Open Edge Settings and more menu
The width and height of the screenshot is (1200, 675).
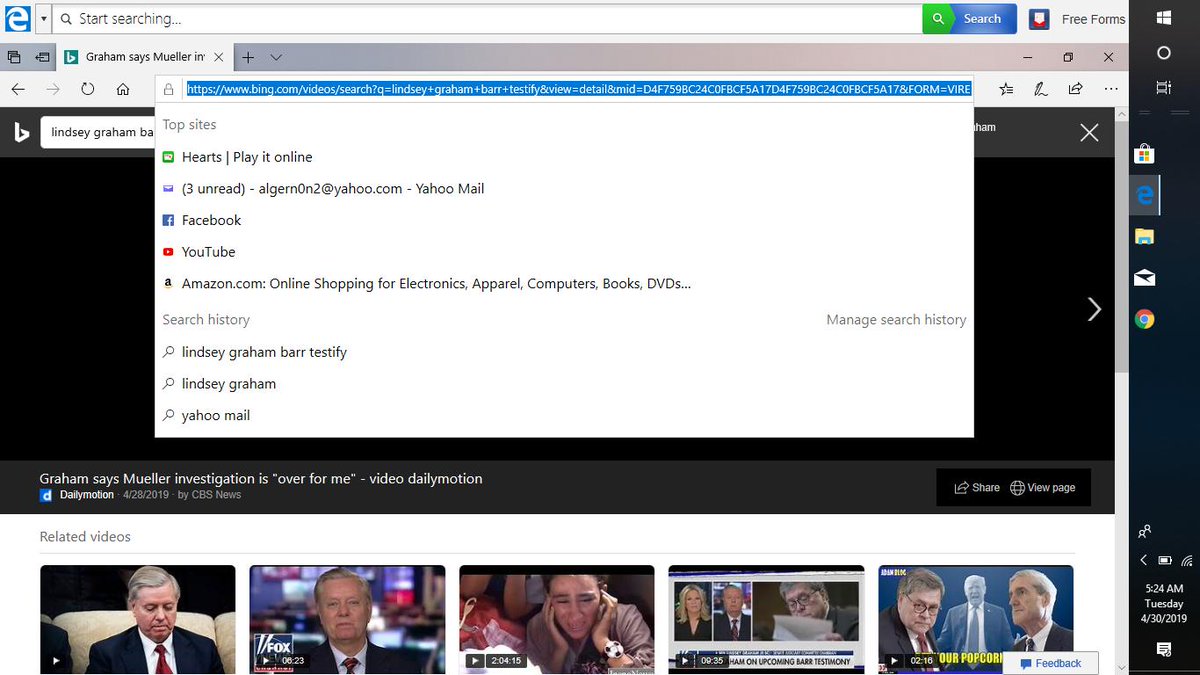pyautogui.click(x=1110, y=89)
